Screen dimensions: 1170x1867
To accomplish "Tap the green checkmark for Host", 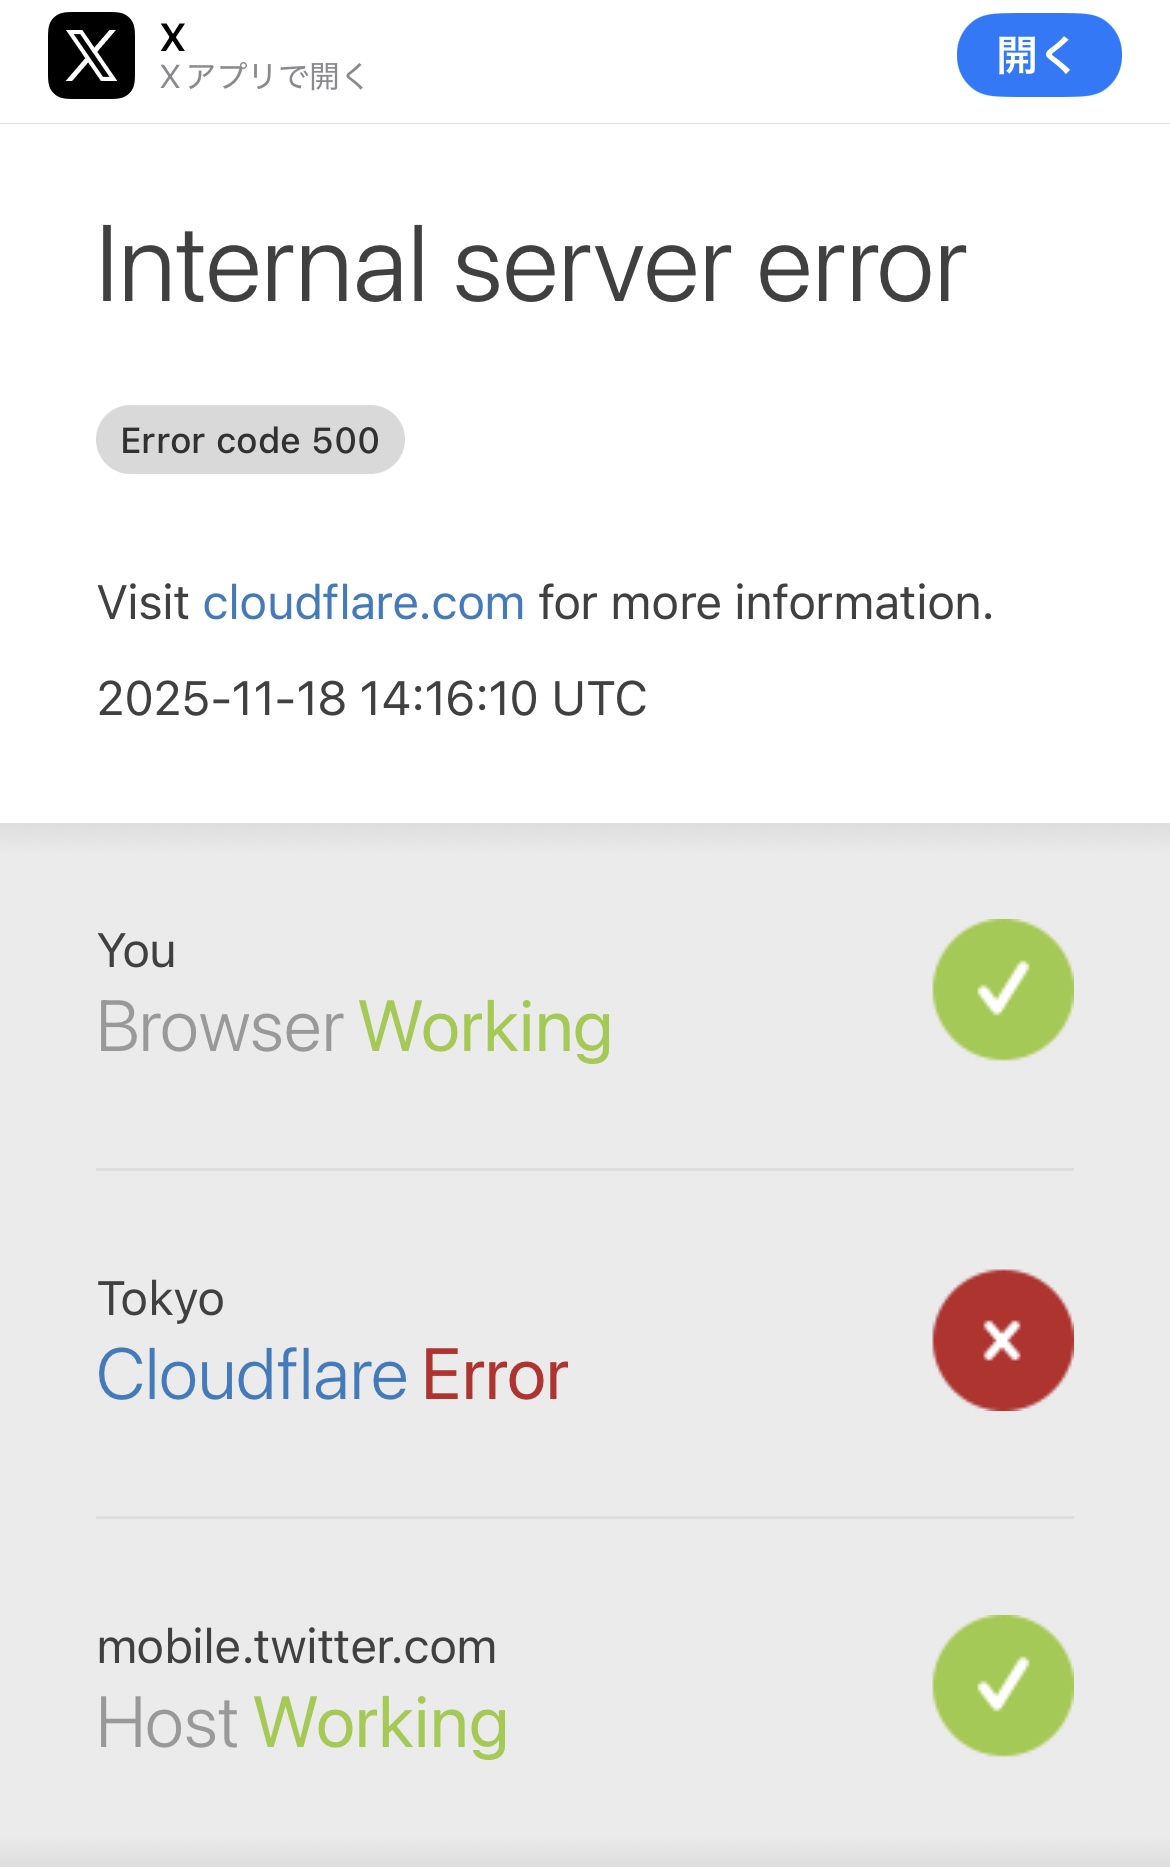I will coord(1003,1685).
